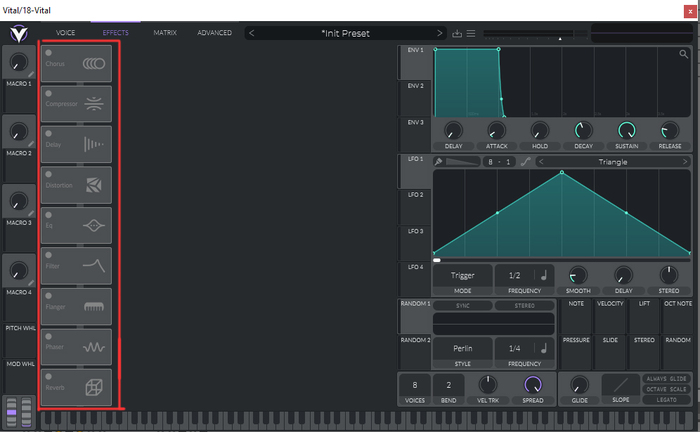Toggle the Legato option
The width and height of the screenshot is (700, 432).
pyautogui.click(x=667, y=398)
